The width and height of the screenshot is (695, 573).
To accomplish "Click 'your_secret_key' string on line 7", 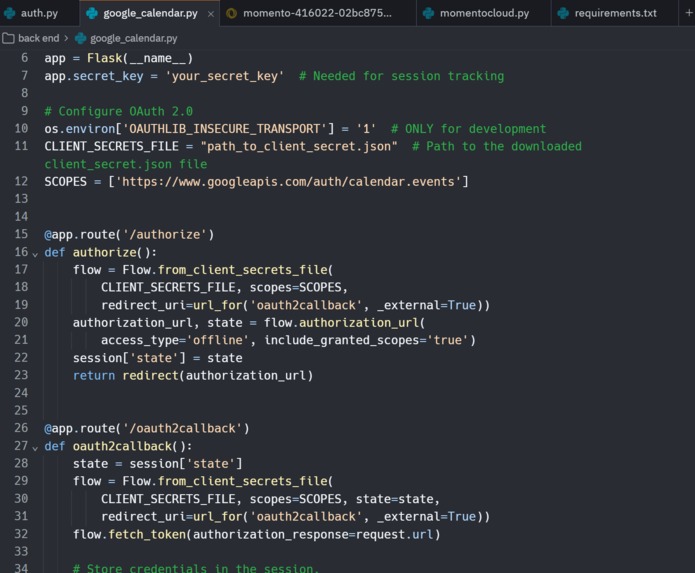I will tap(224, 76).
